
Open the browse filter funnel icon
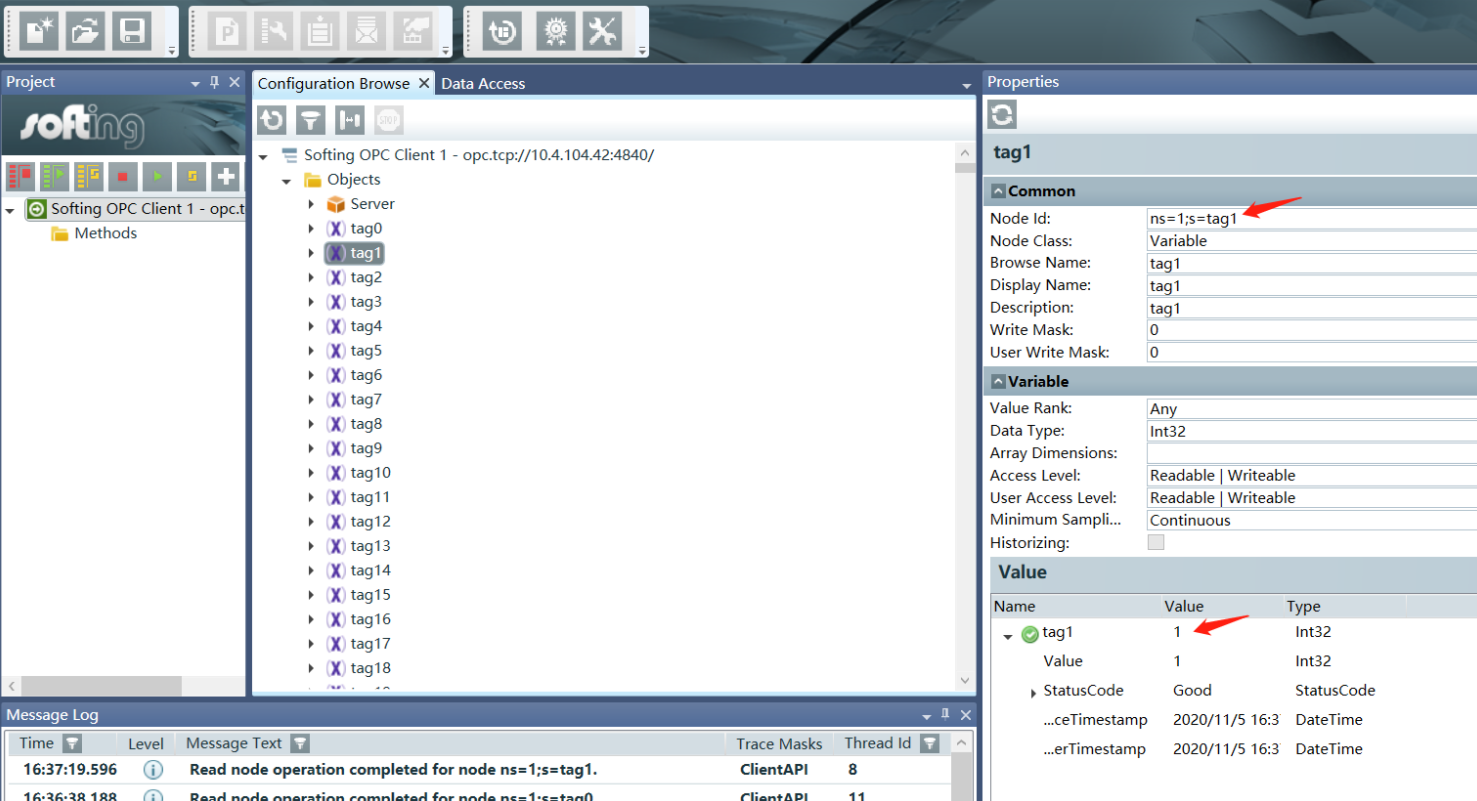311,121
